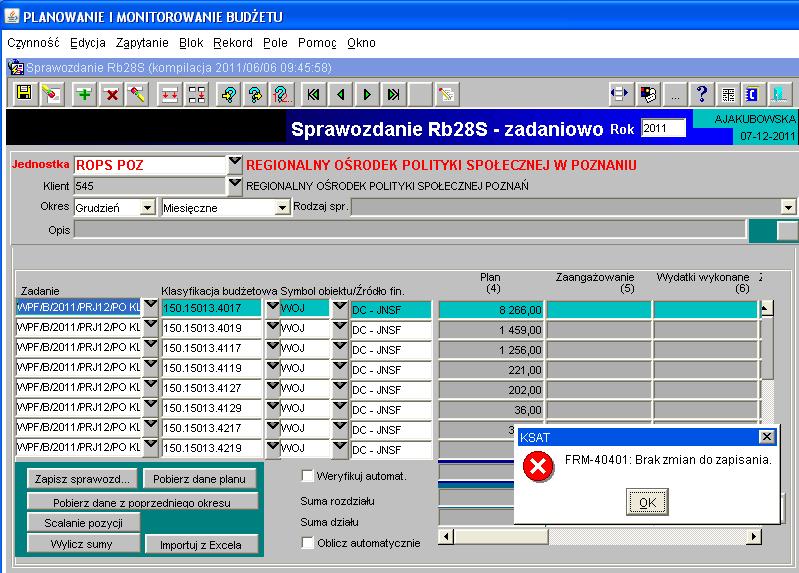Screen dimensions: 799x573
Task: Add a new record with green plus icon
Action: 84,94
